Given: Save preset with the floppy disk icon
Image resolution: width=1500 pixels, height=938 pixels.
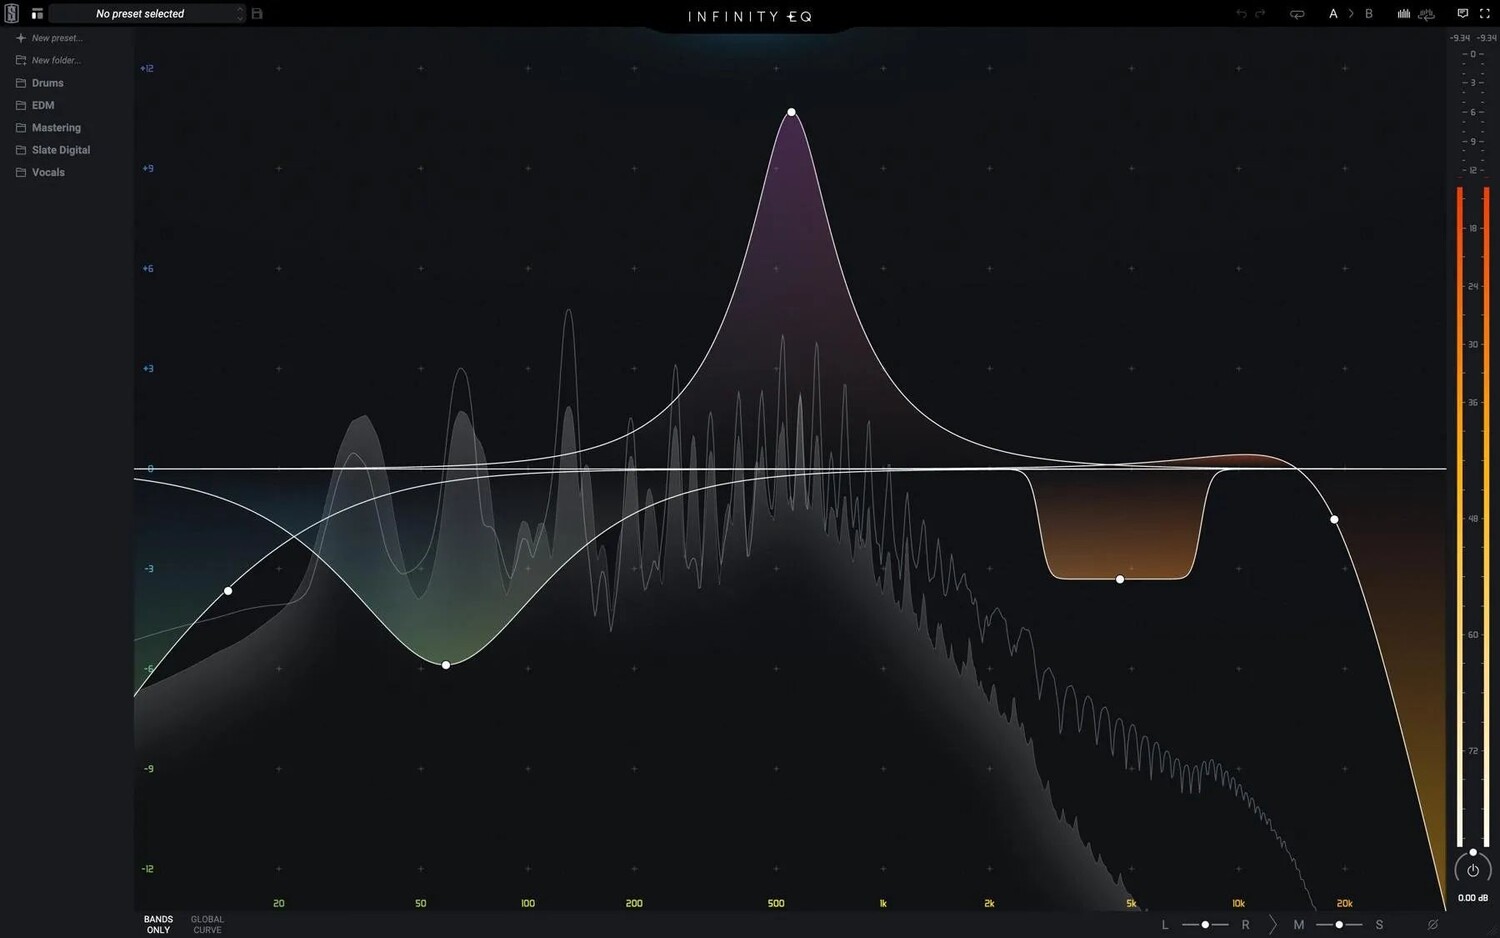Looking at the screenshot, I should (x=257, y=14).
